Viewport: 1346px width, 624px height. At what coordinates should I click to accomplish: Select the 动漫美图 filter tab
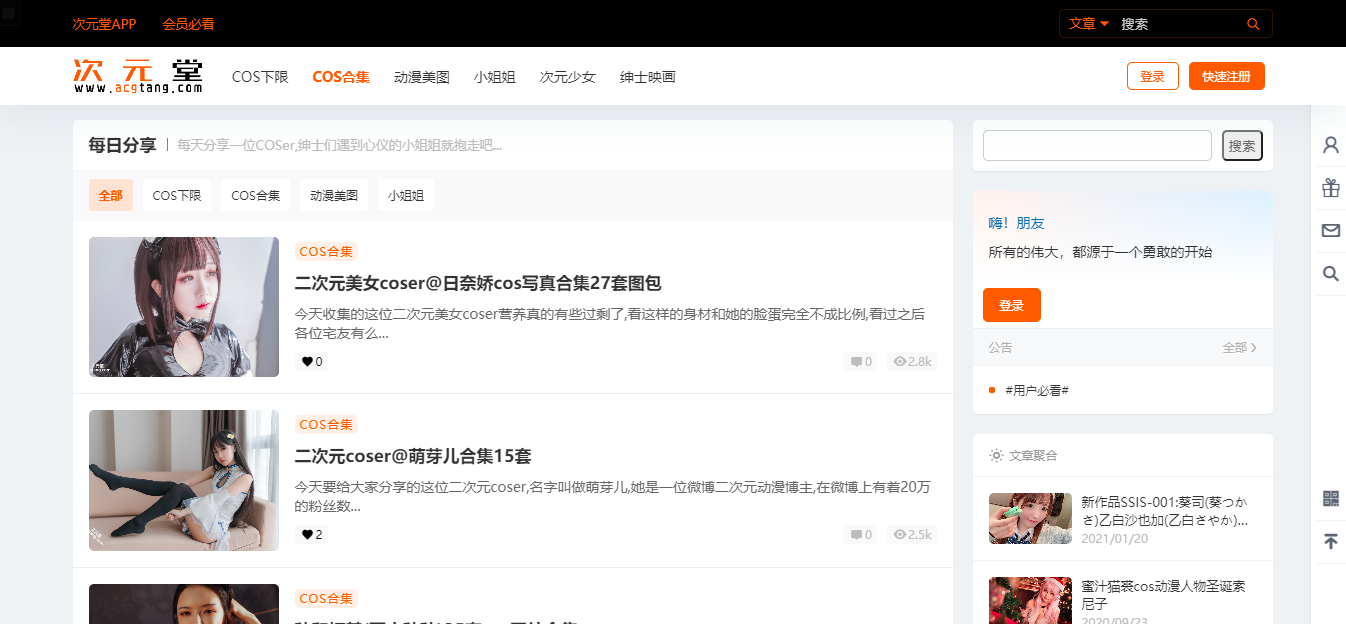[x=334, y=196]
